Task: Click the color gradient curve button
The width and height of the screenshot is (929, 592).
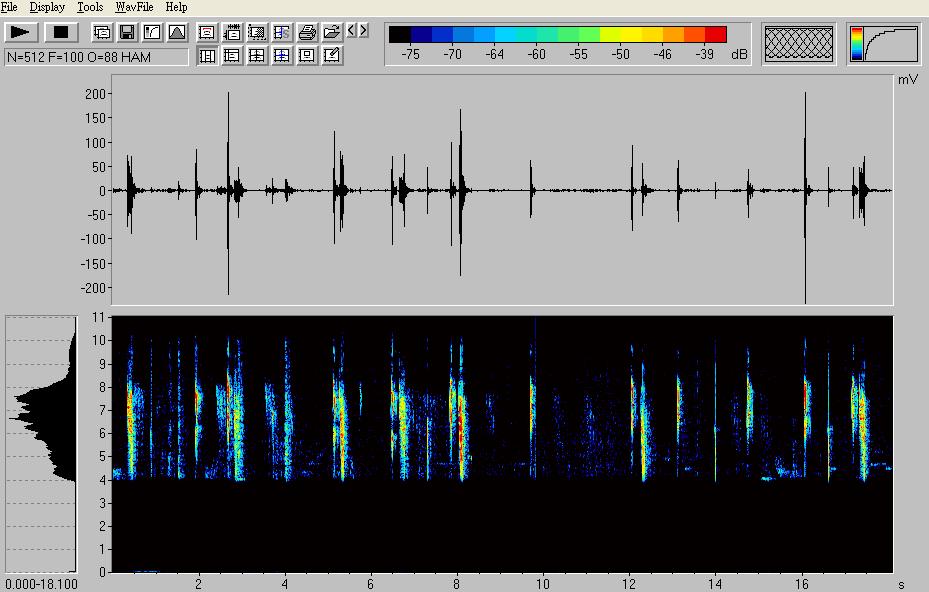Action: click(x=884, y=45)
